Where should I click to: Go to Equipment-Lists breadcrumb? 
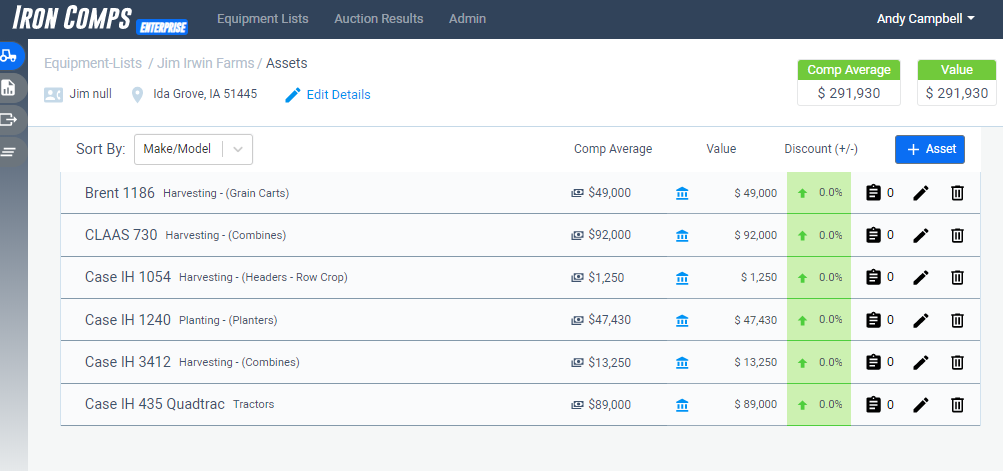click(x=93, y=63)
